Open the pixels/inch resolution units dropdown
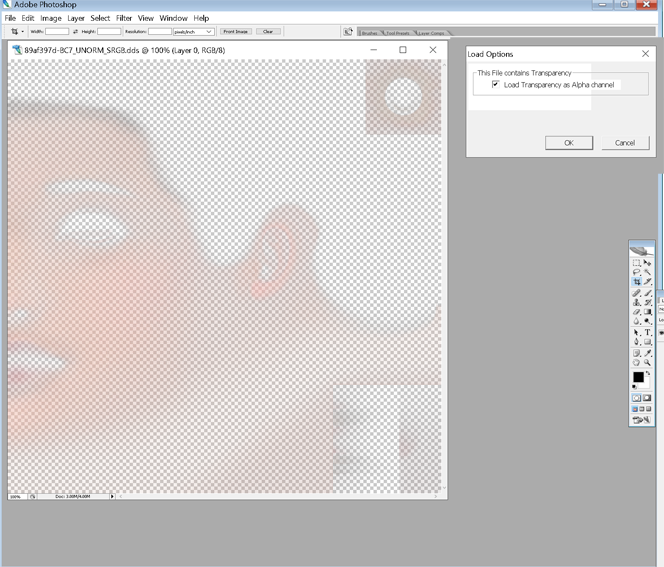Screen dimensions: 664x567 [x=193, y=32]
